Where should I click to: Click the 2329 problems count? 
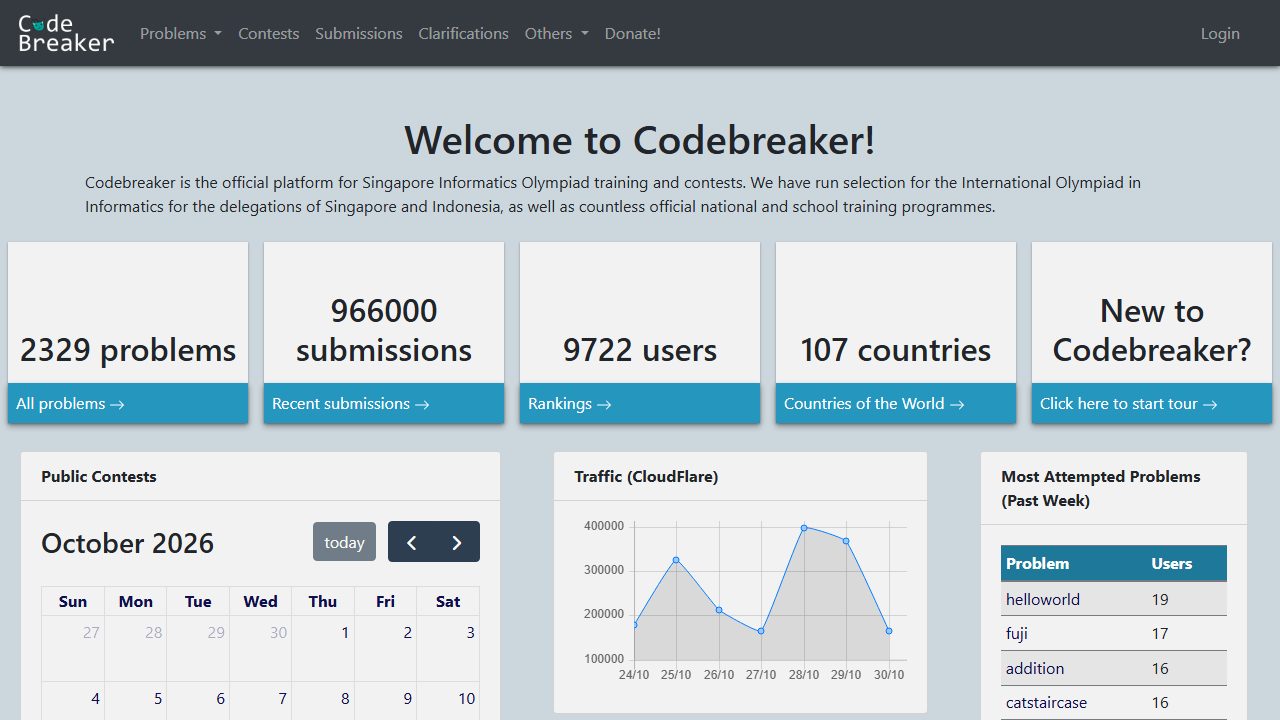coord(128,350)
